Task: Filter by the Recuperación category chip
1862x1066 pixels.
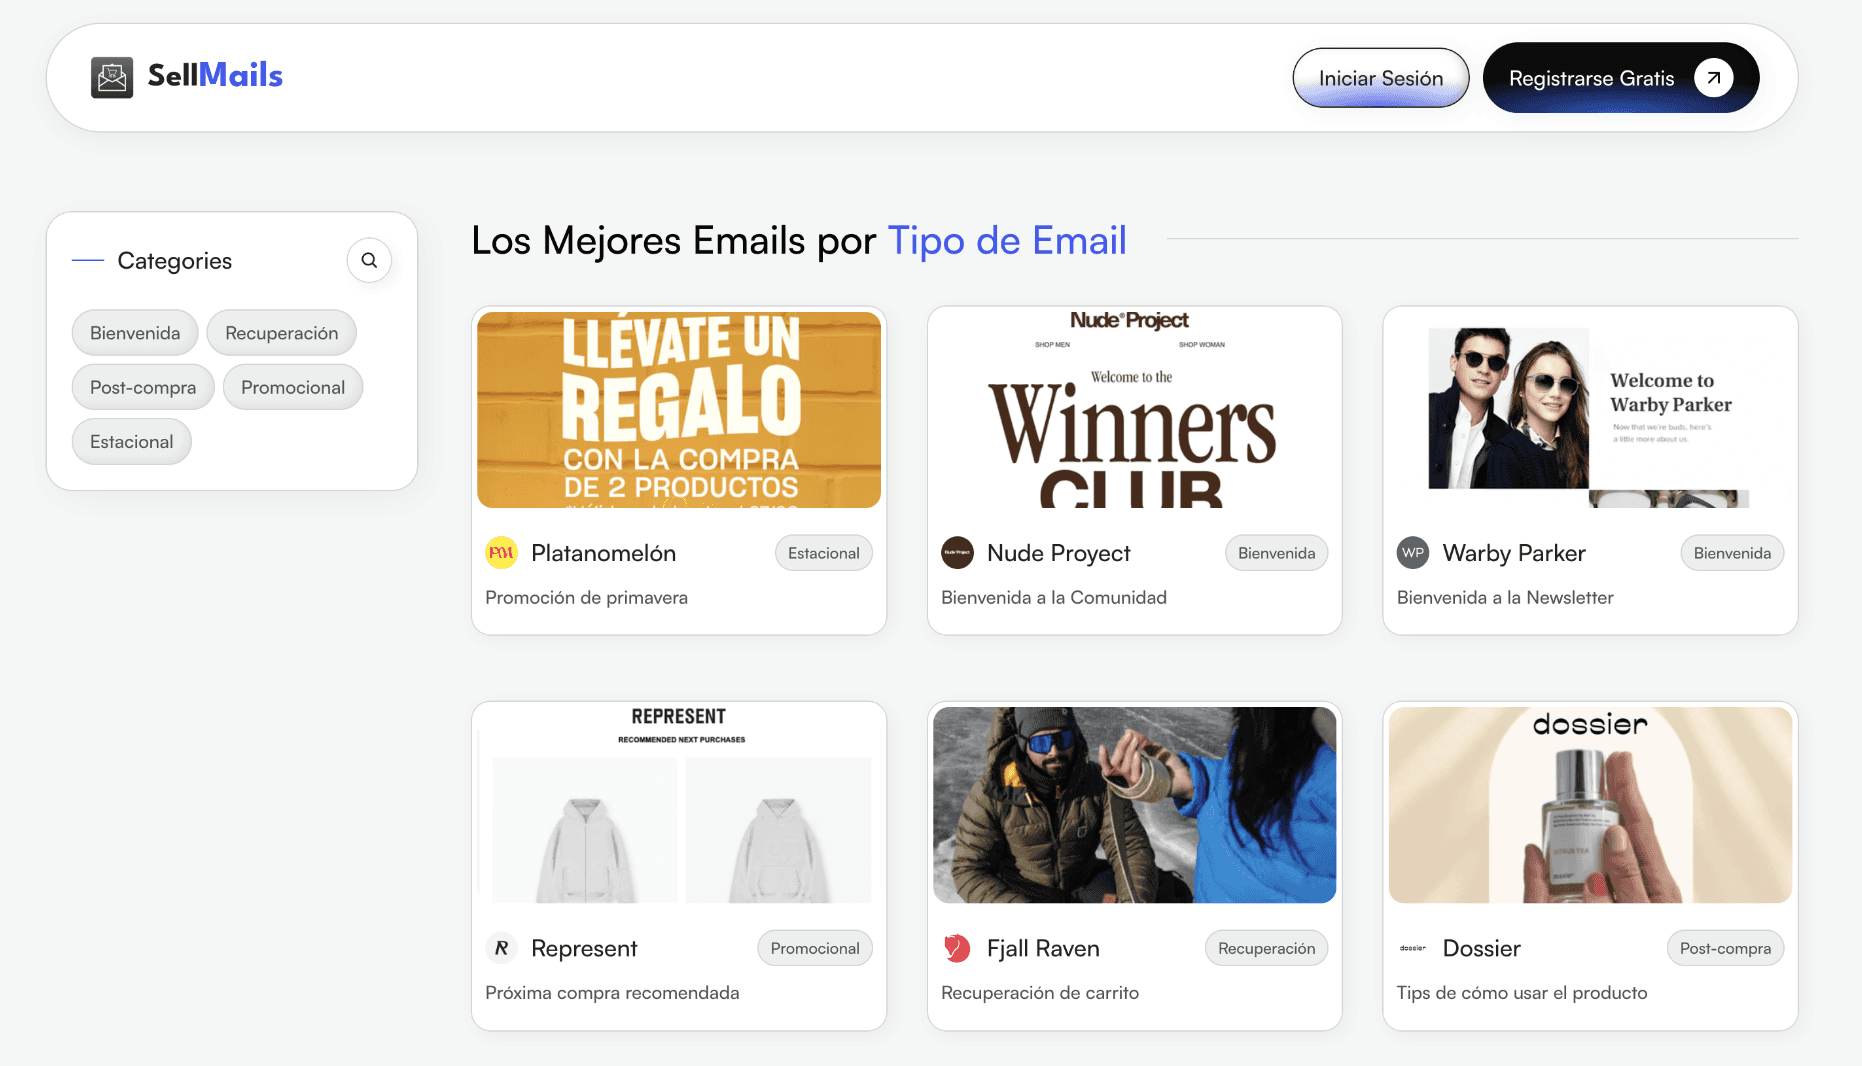Action: point(281,333)
